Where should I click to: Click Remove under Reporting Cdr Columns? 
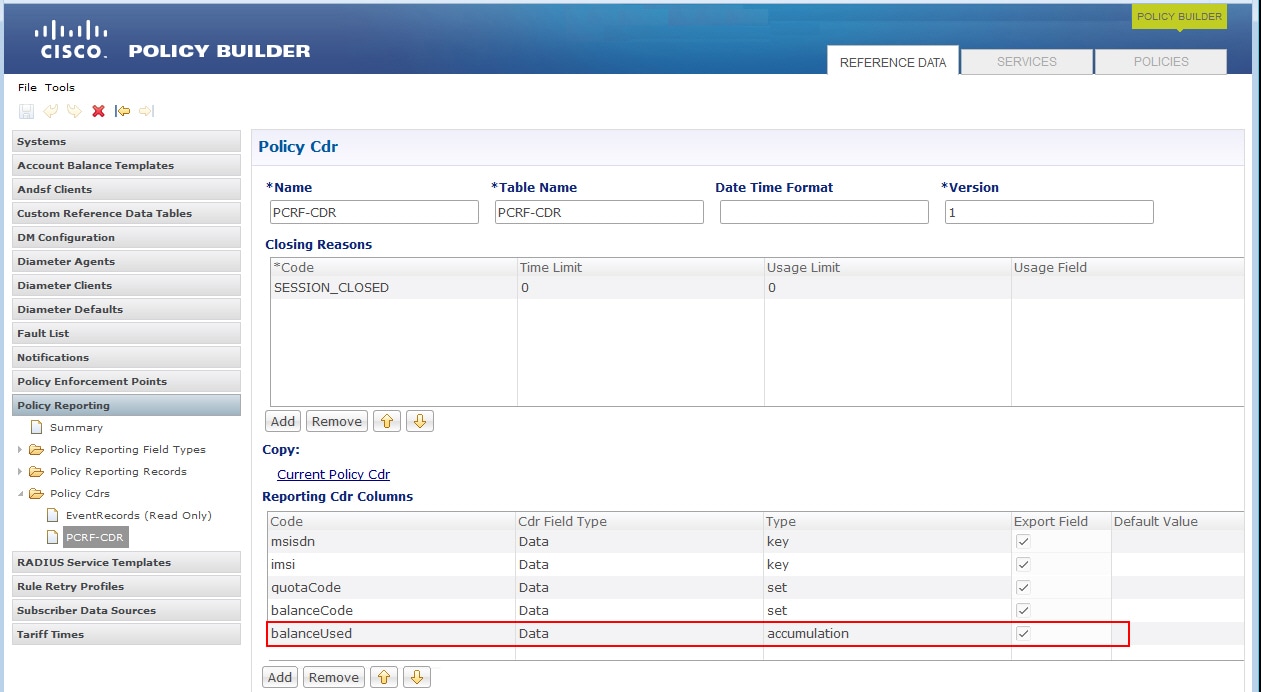(x=334, y=678)
